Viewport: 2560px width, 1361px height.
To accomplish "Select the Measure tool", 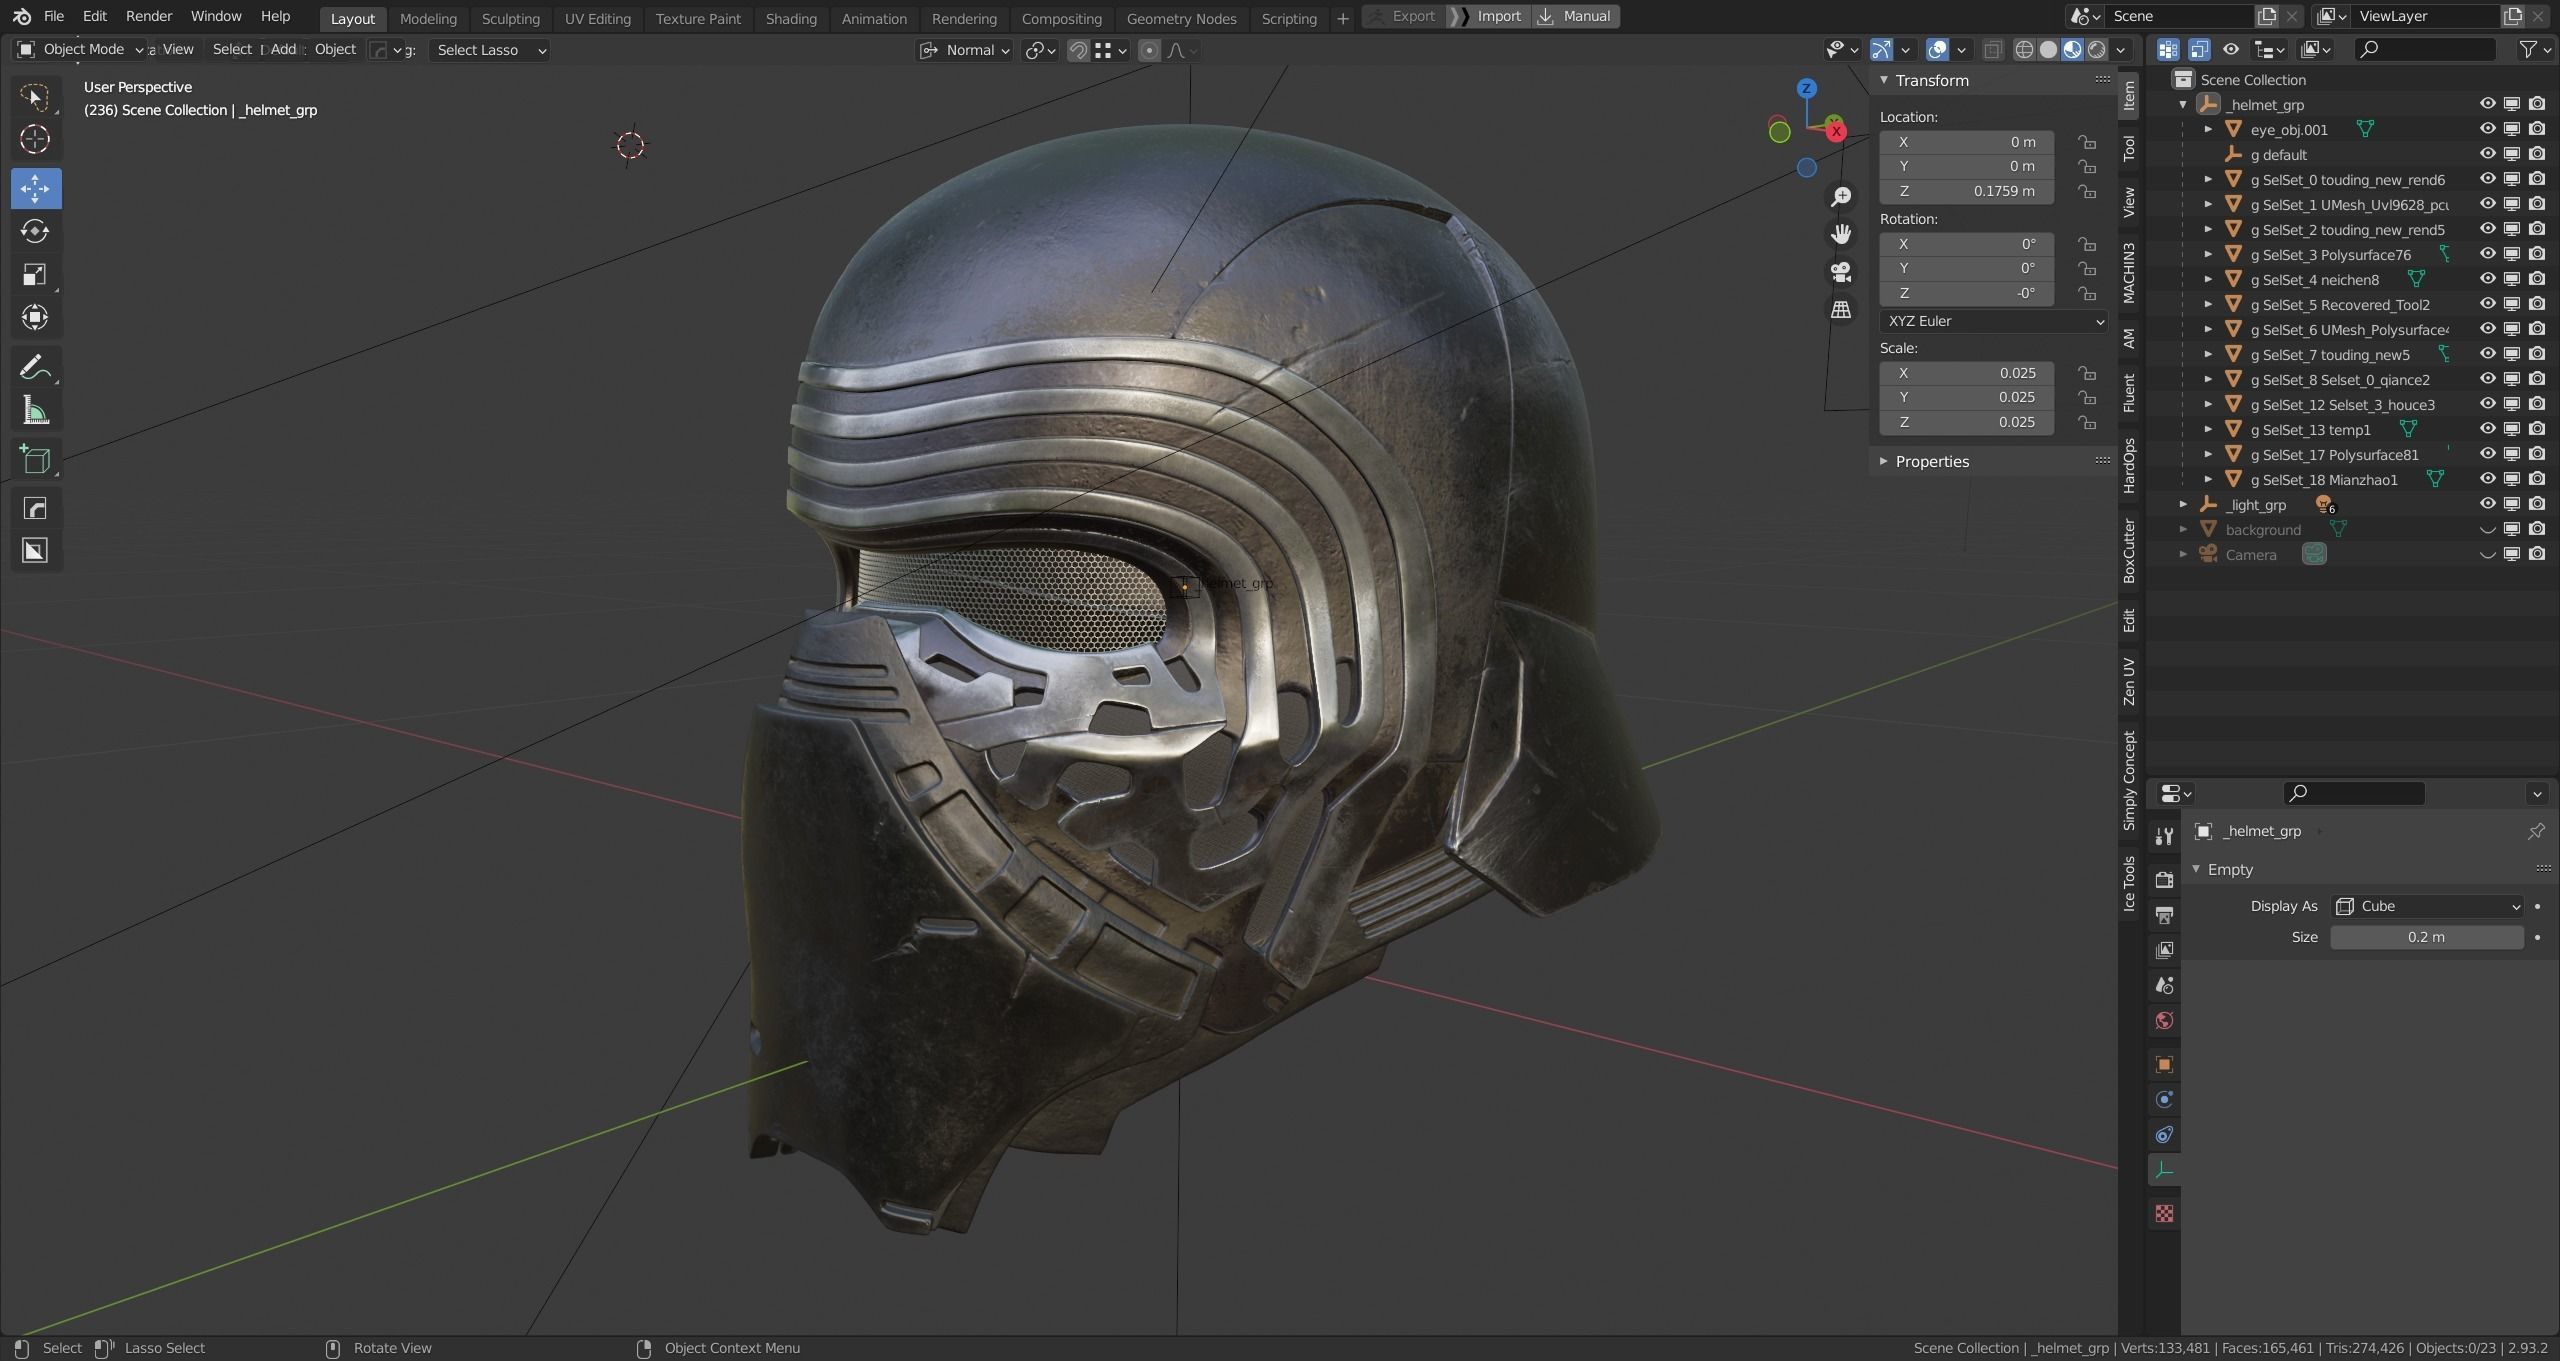I will click(35, 410).
